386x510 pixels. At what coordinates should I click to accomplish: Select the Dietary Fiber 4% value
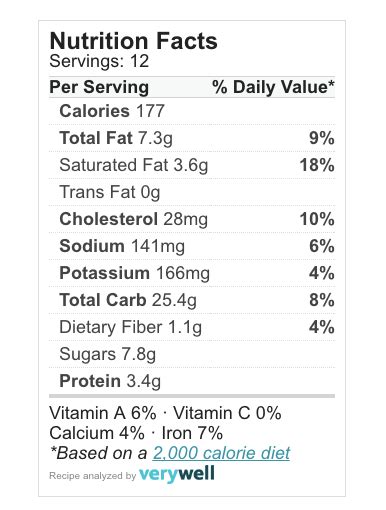(322, 327)
